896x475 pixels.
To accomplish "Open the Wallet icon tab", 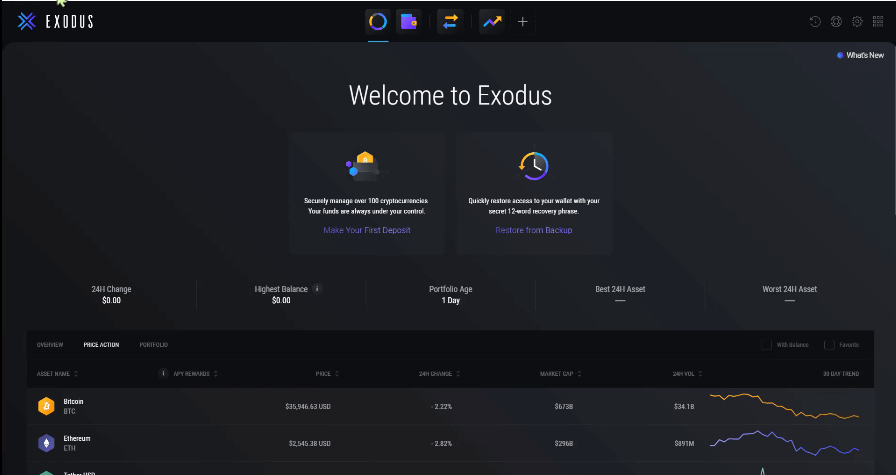I will click(x=409, y=22).
